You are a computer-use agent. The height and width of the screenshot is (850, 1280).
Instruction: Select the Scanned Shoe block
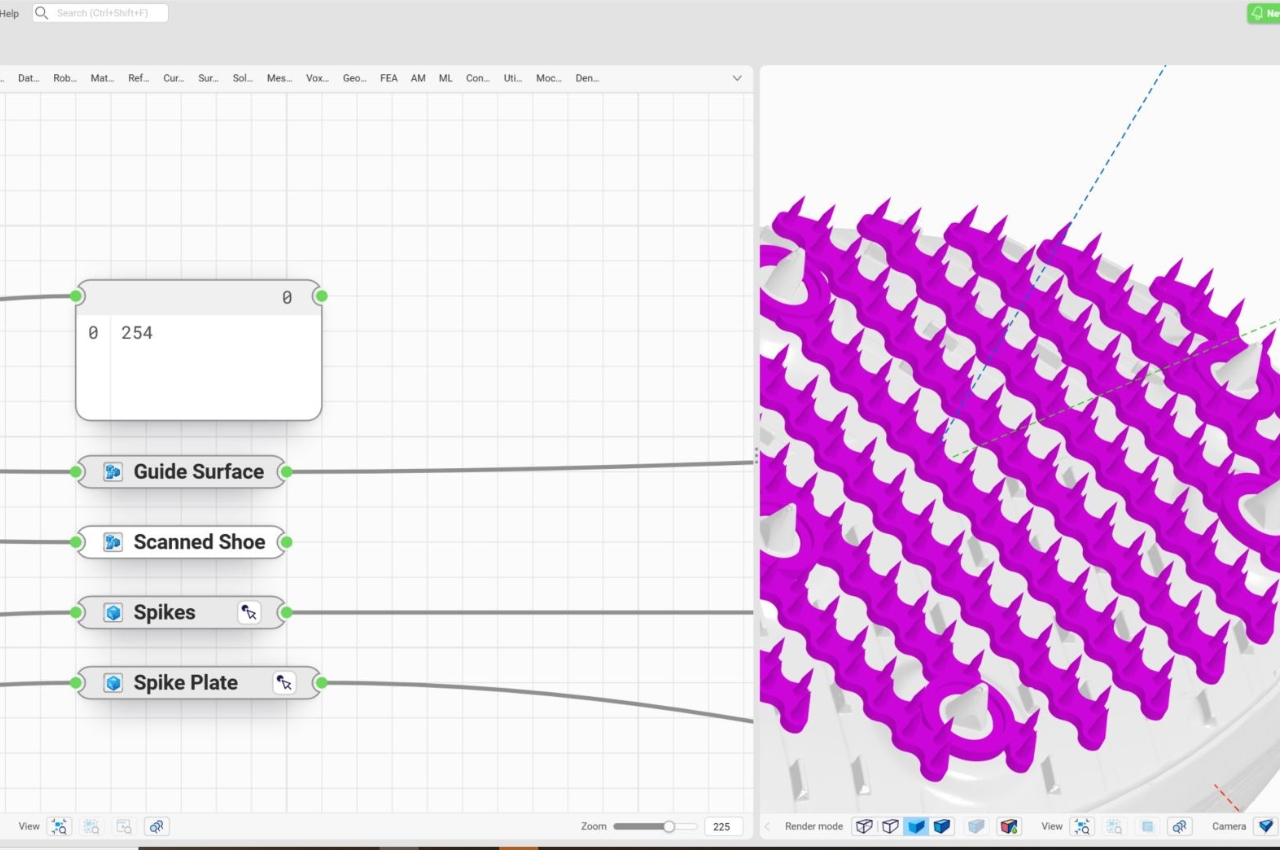[x=199, y=542]
